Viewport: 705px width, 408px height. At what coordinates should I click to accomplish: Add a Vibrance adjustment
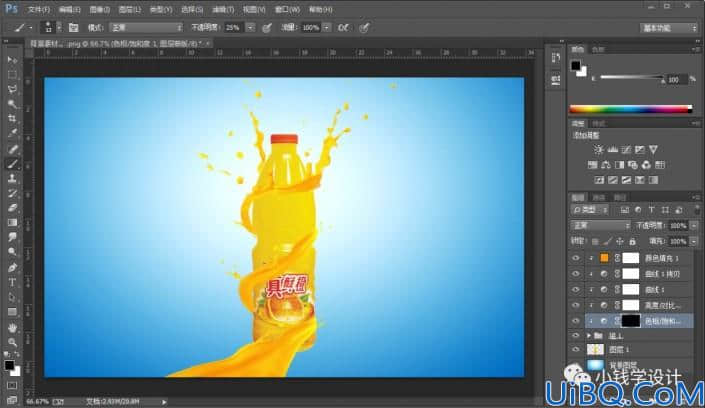(653, 149)
